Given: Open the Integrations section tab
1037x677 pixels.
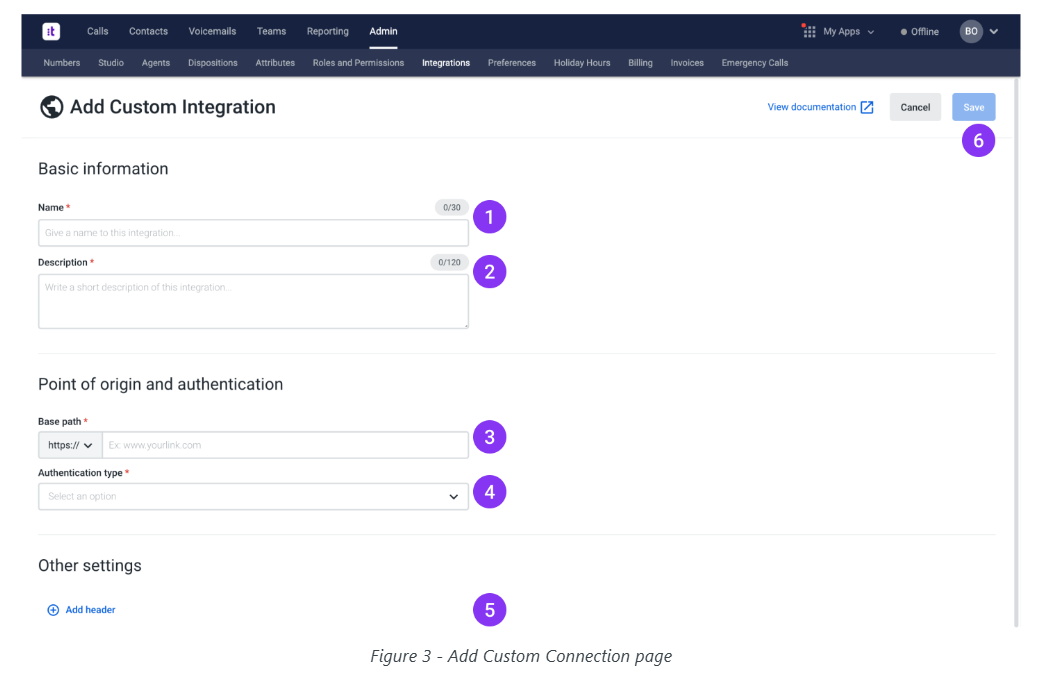Looking at the screenshot, I should click(445, 62).
